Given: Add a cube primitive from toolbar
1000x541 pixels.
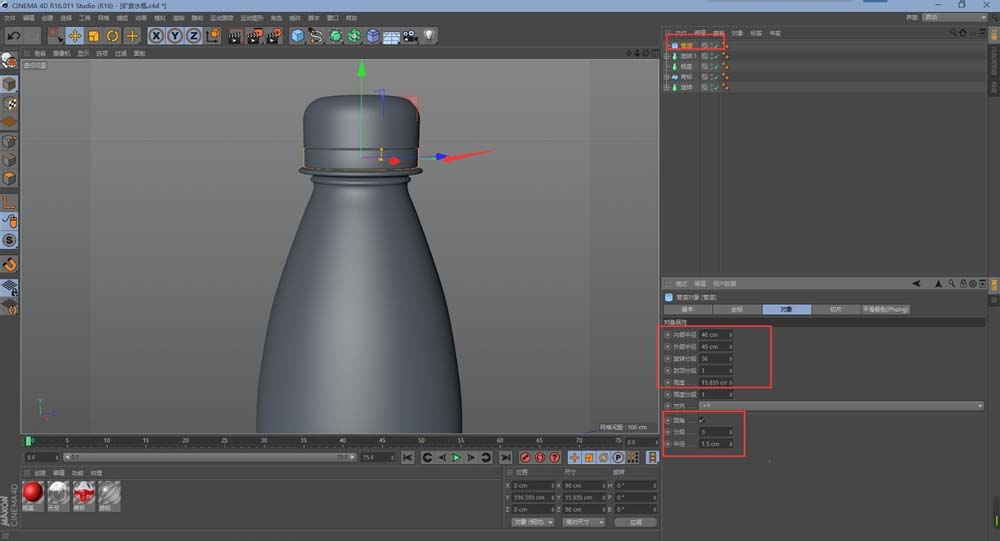Looking at the screenshot, I should point(297,36).
